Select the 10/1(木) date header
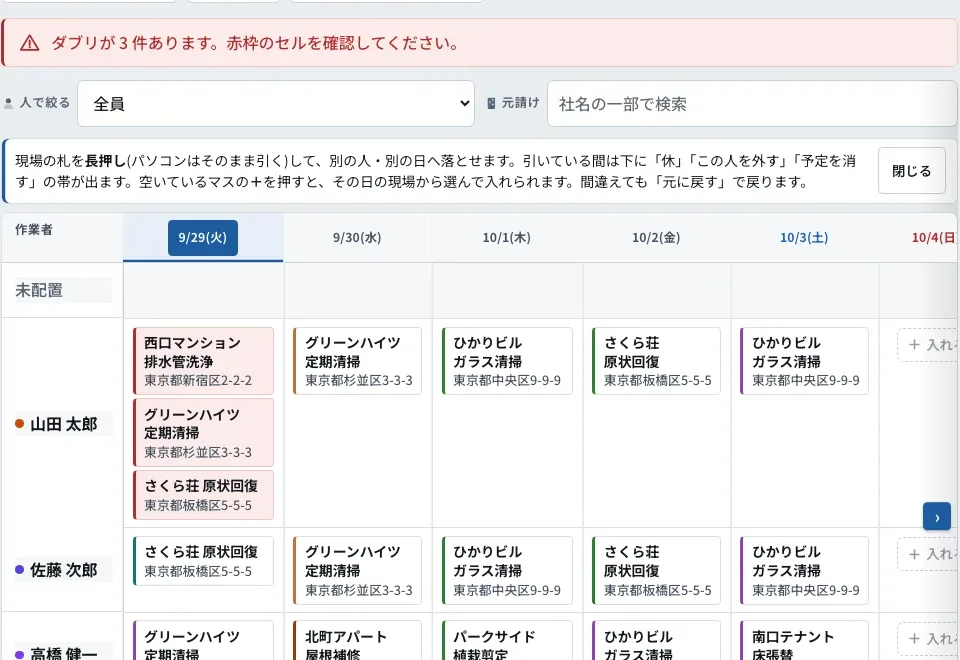960x660 pixels. pos(506,238)
